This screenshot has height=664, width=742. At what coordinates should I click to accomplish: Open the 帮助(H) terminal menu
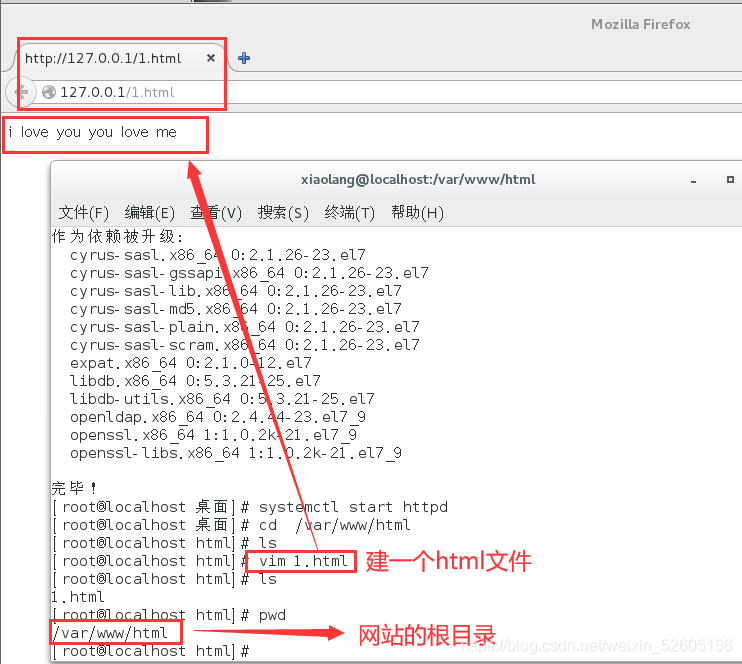[417, 212]
